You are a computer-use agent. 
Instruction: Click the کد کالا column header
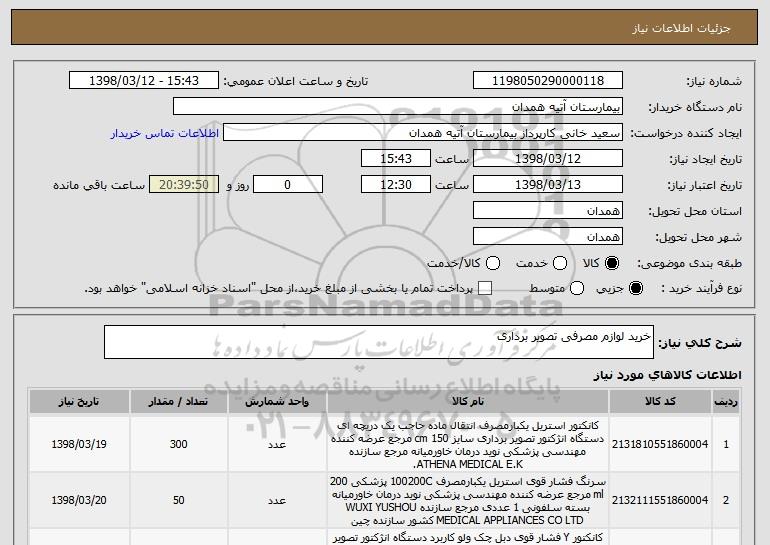pyautogui.click(x=660, y=402)
